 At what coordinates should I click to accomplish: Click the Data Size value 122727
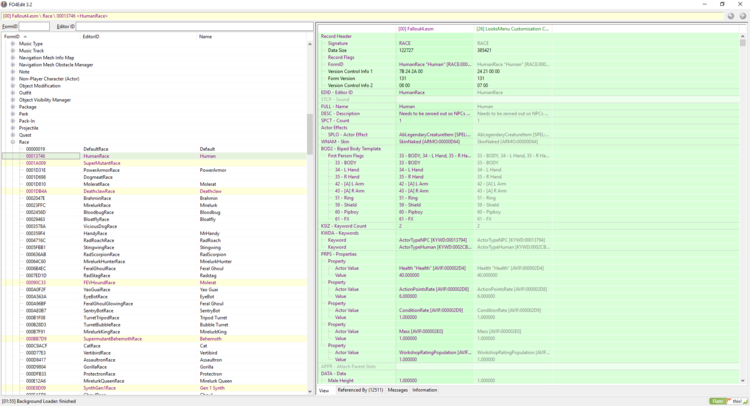pos(406,50)
